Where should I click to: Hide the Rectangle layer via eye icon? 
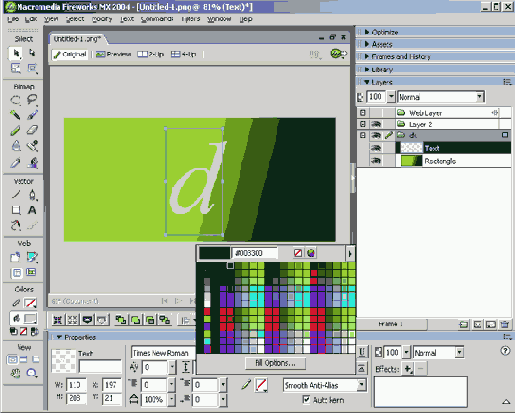click(x=376, y=161)
